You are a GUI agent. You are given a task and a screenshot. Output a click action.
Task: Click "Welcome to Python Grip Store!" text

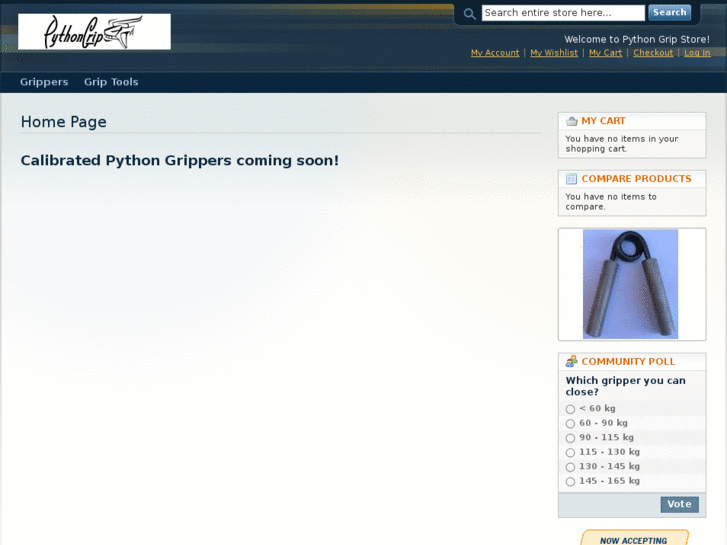(x=637, y=39)
